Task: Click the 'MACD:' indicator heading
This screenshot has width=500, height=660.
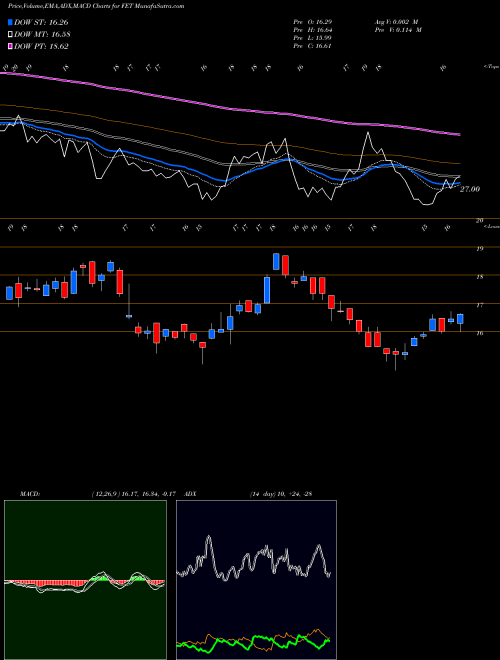Action: (29, 494)
